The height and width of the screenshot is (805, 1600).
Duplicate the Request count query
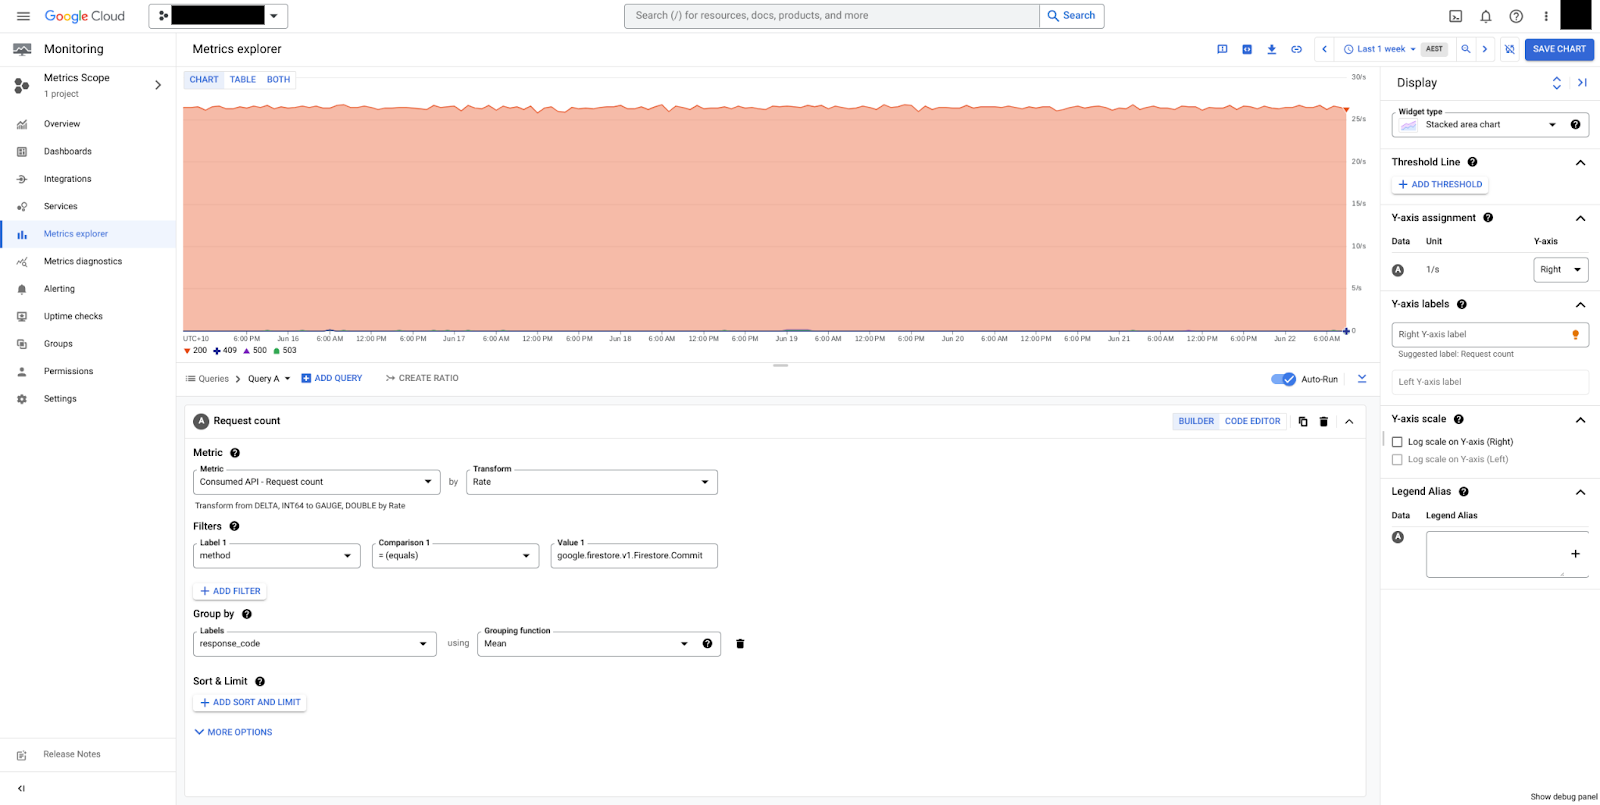tap(1302, 422)
